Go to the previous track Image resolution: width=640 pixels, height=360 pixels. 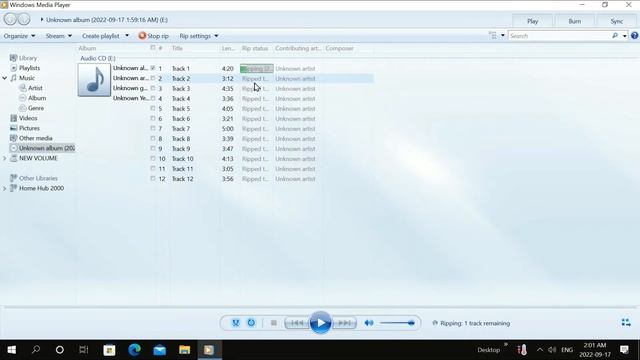pyautogui.click(x=297, y=323)
